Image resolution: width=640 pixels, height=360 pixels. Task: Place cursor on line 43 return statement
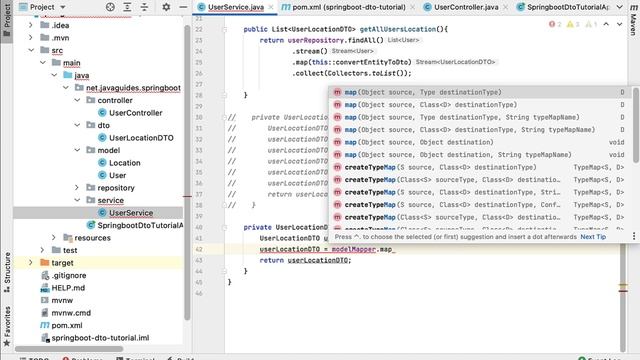(x=305, y=260)
